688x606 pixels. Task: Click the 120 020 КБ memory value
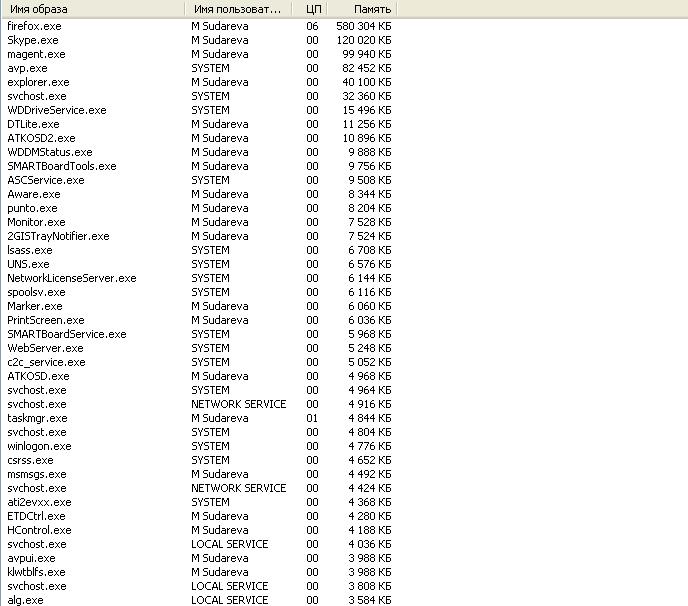click(x=364, y=40)
